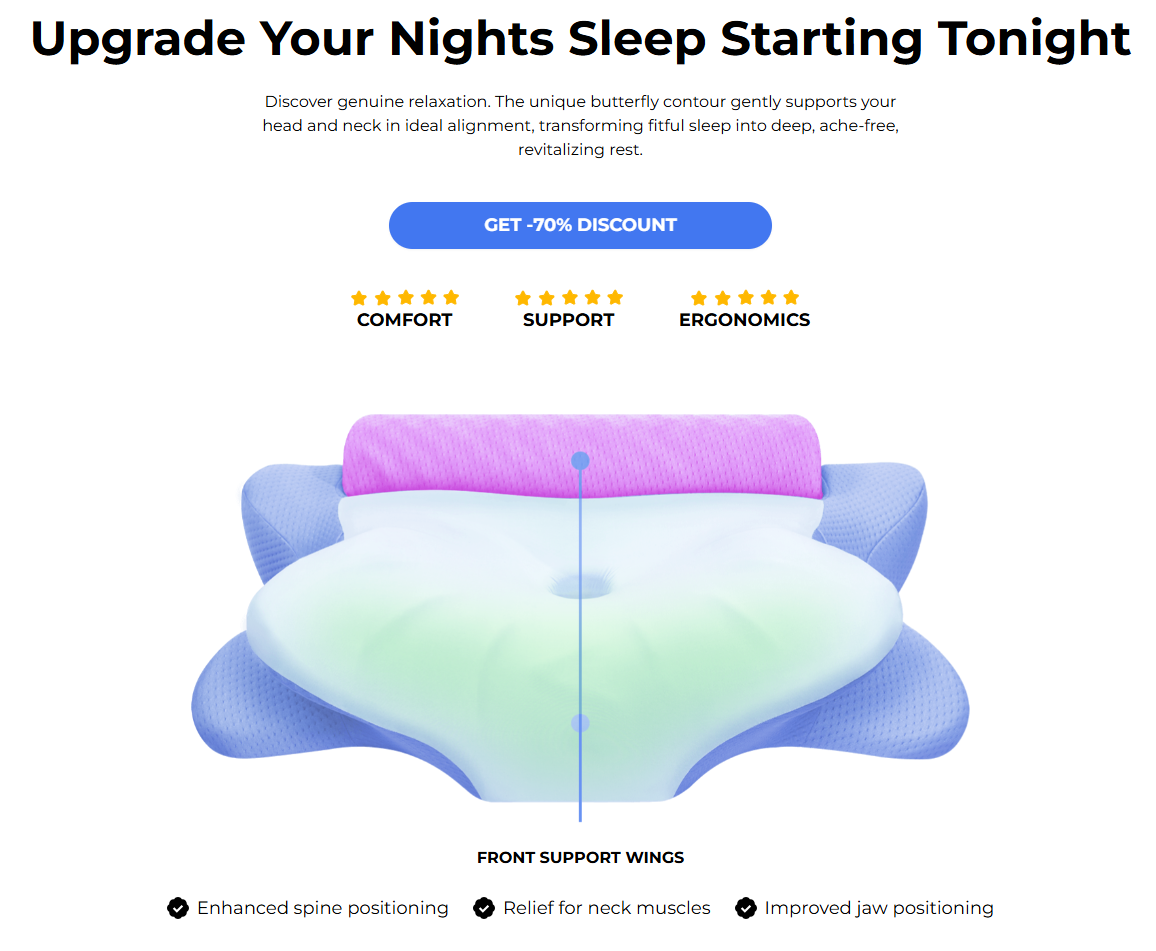Click the GET -70% DISCOUNT button
The height and width of the screenshot is (951, 1156).
580,225
